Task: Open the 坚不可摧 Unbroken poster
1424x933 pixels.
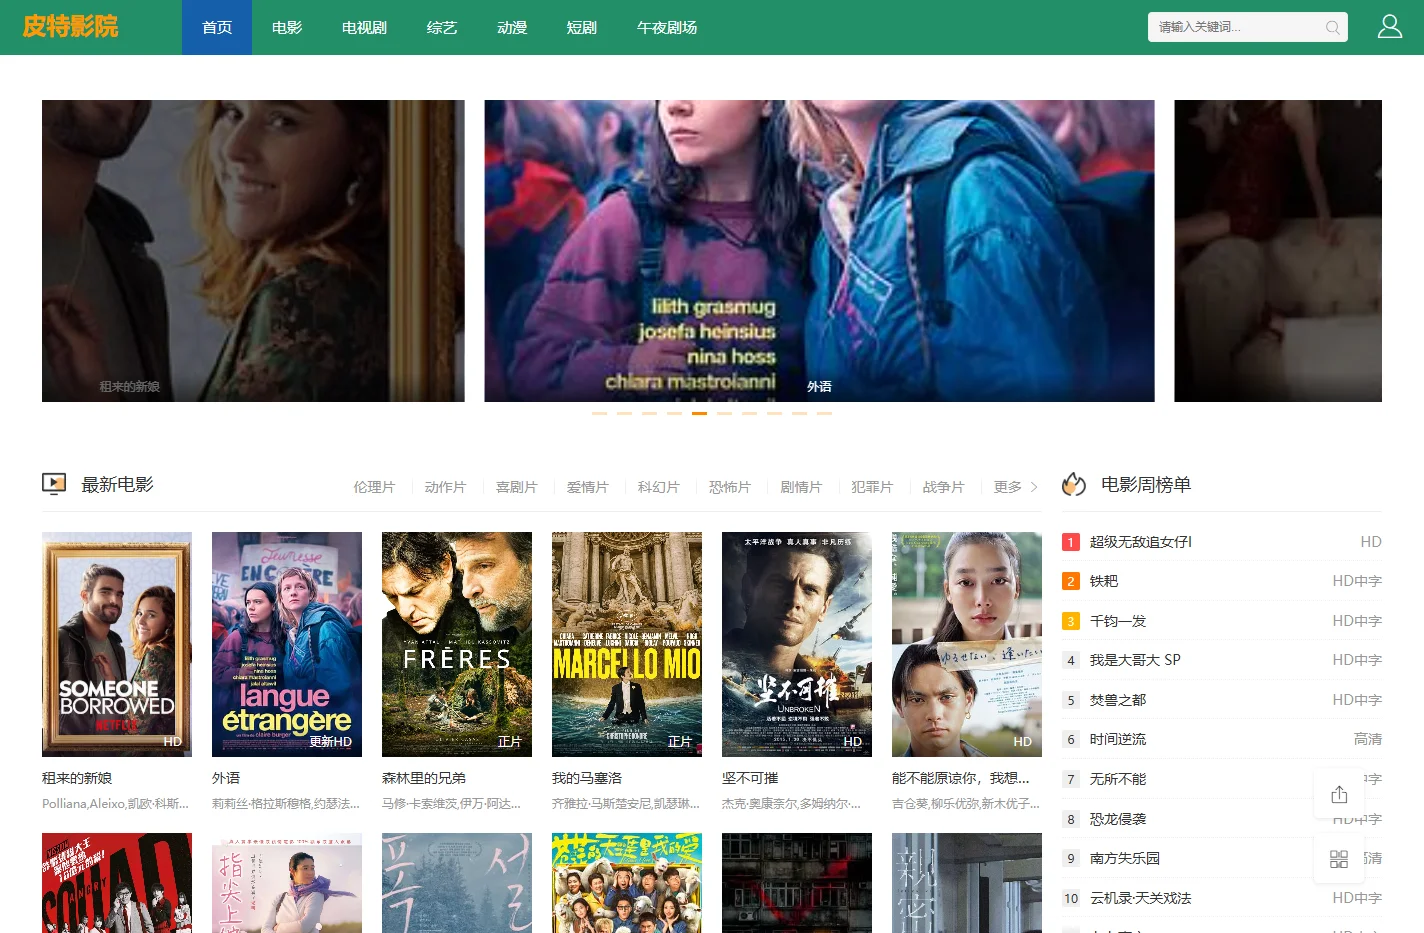Action: 797,644
